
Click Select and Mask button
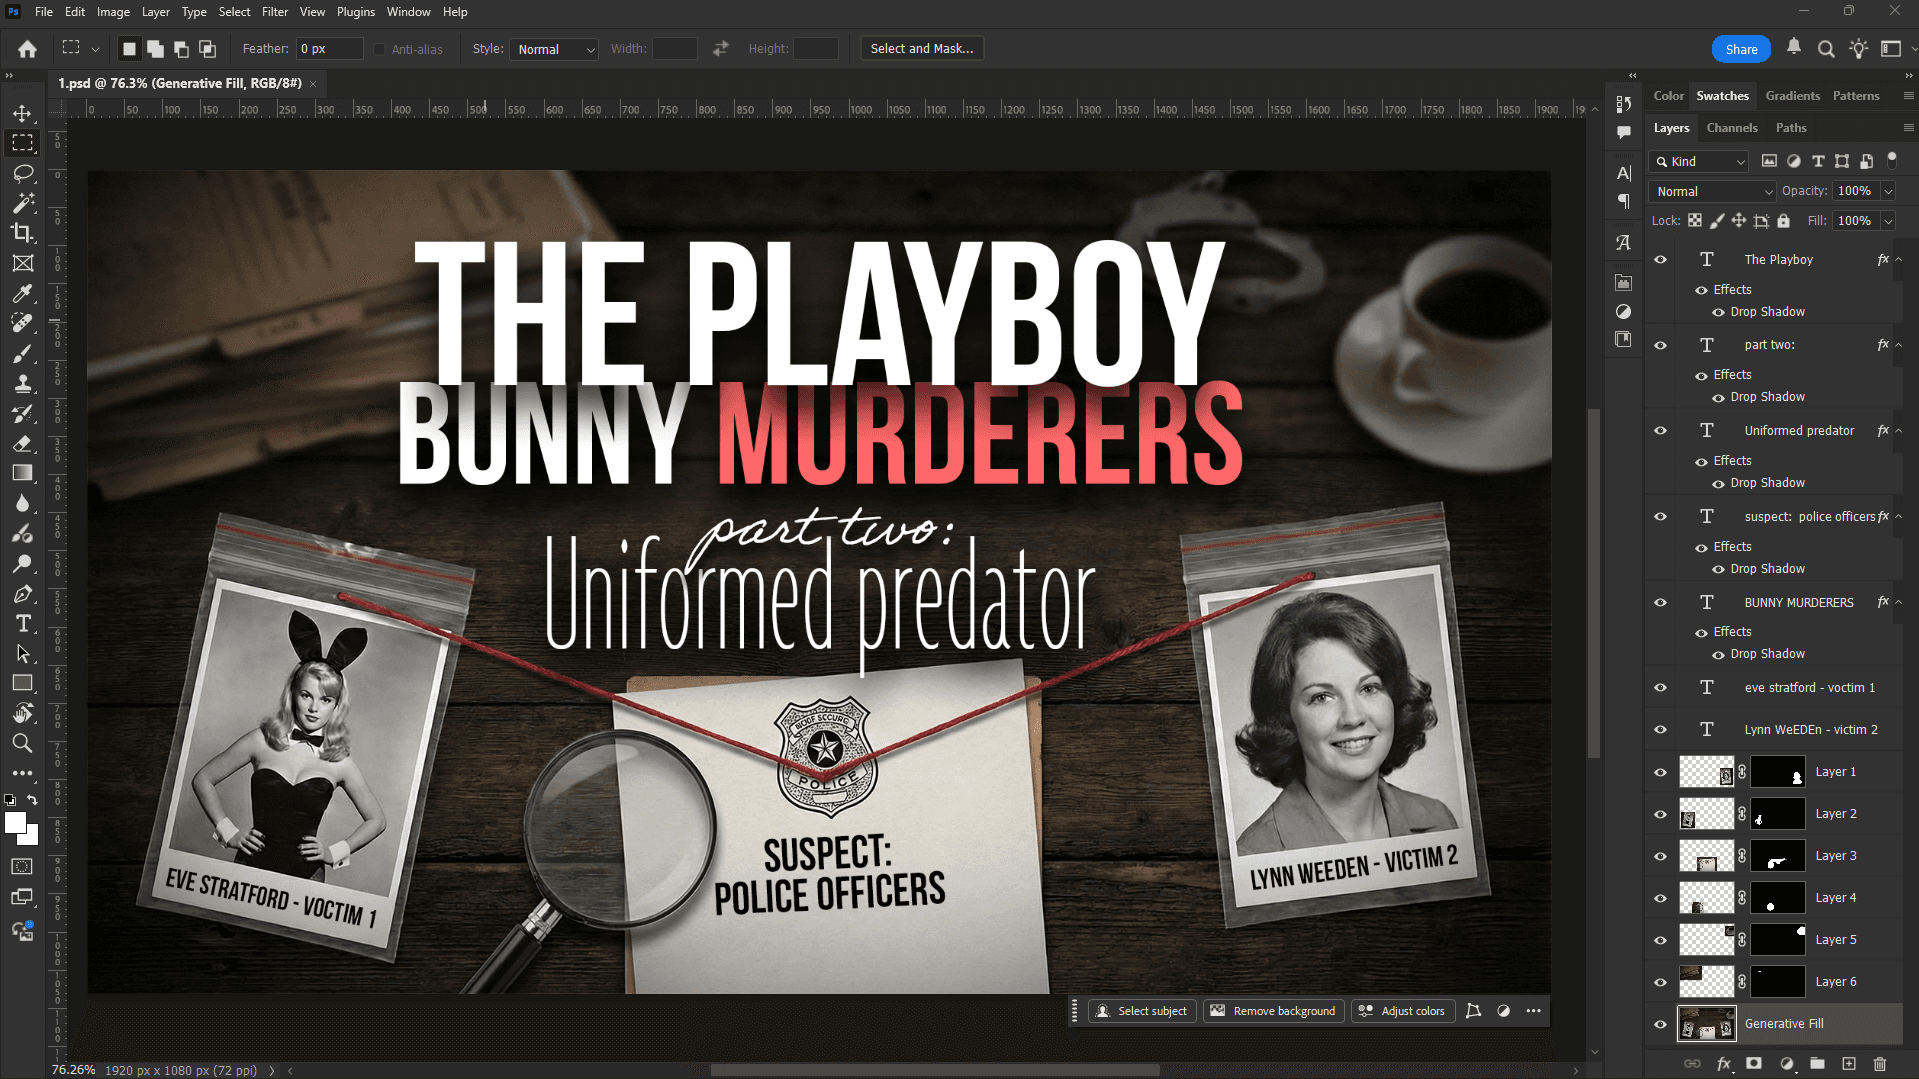pyautogui.click(x=922, y=49)
